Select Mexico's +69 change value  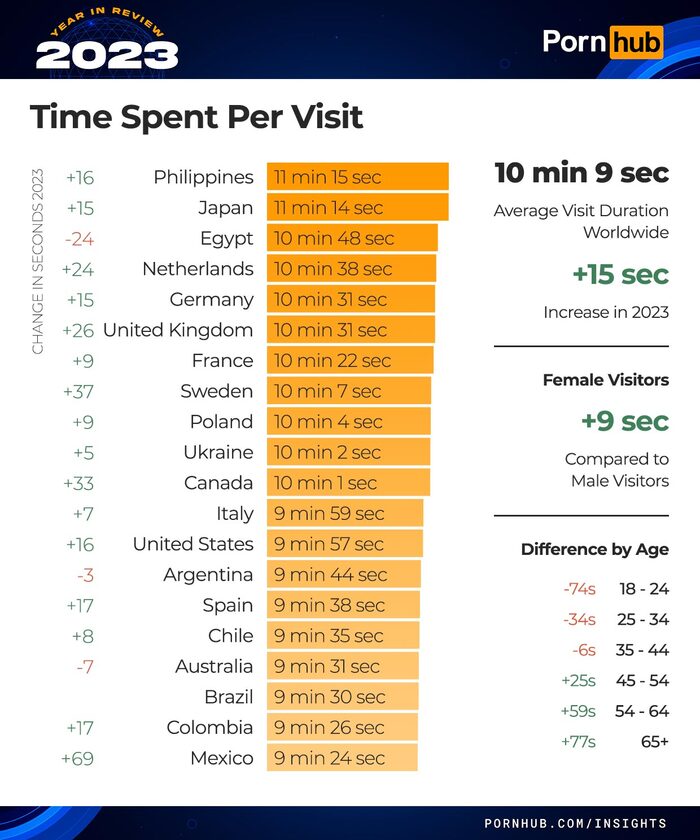(78, 758)
